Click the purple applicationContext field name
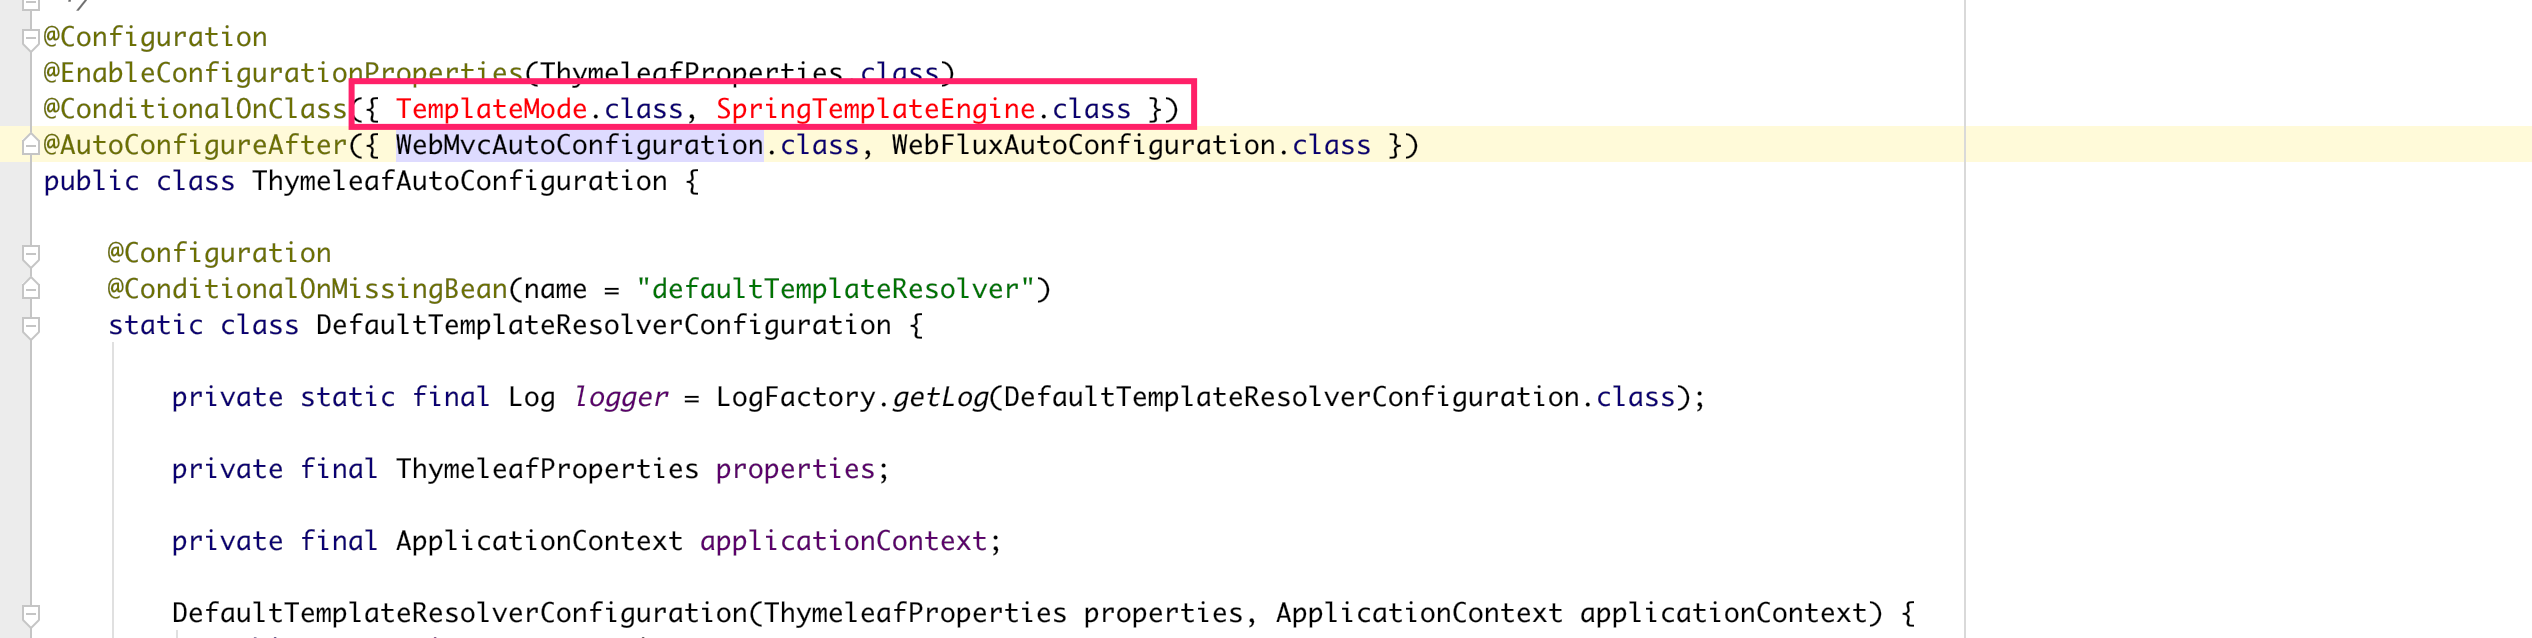Screen dimensions: 2532x638 click(x=843, y=541)
